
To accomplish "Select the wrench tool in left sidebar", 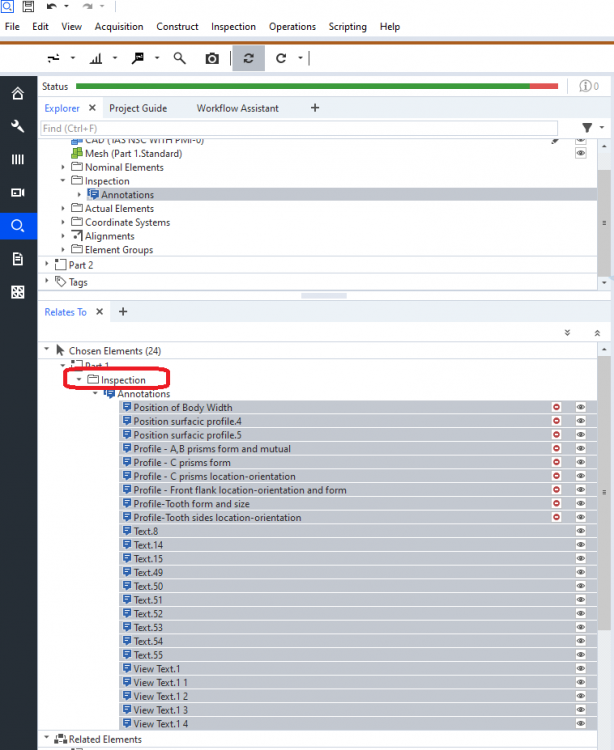I will click(x=17, y=127).
